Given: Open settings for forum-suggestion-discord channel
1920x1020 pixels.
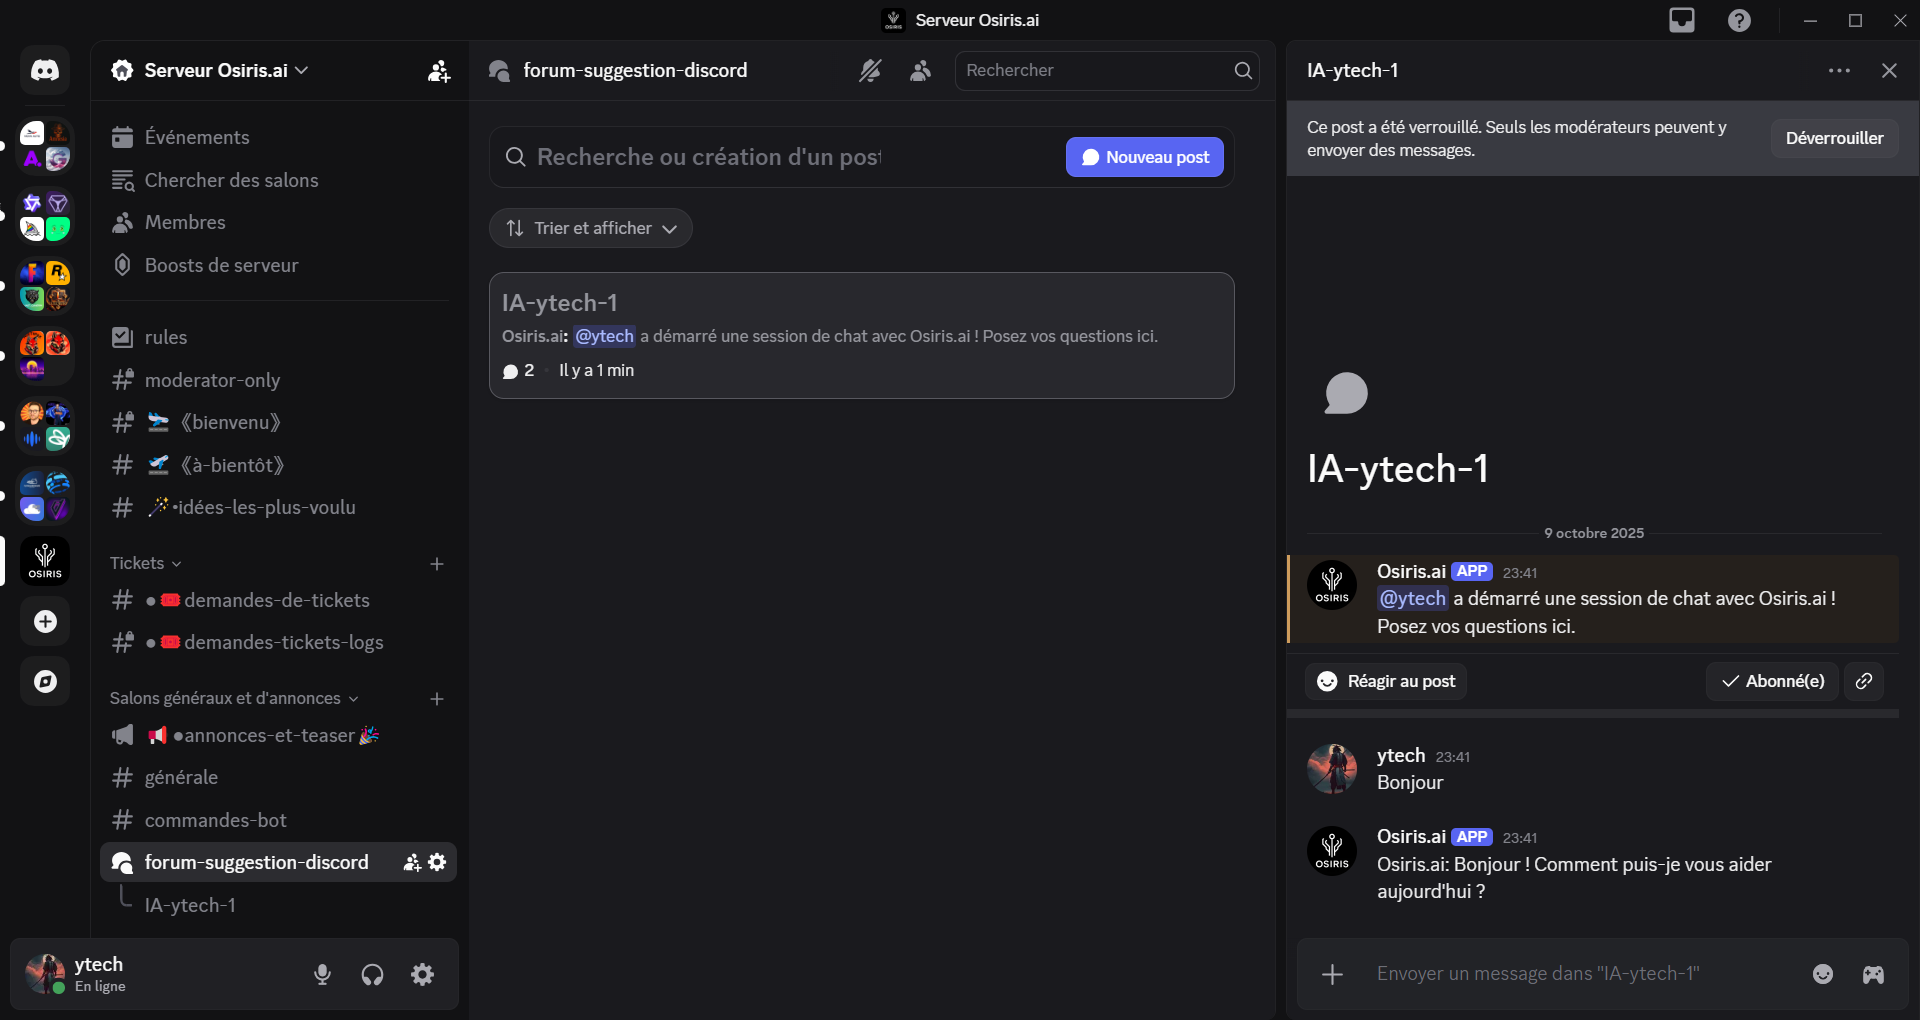Looking at the screenshot, I should pos(437,862).
